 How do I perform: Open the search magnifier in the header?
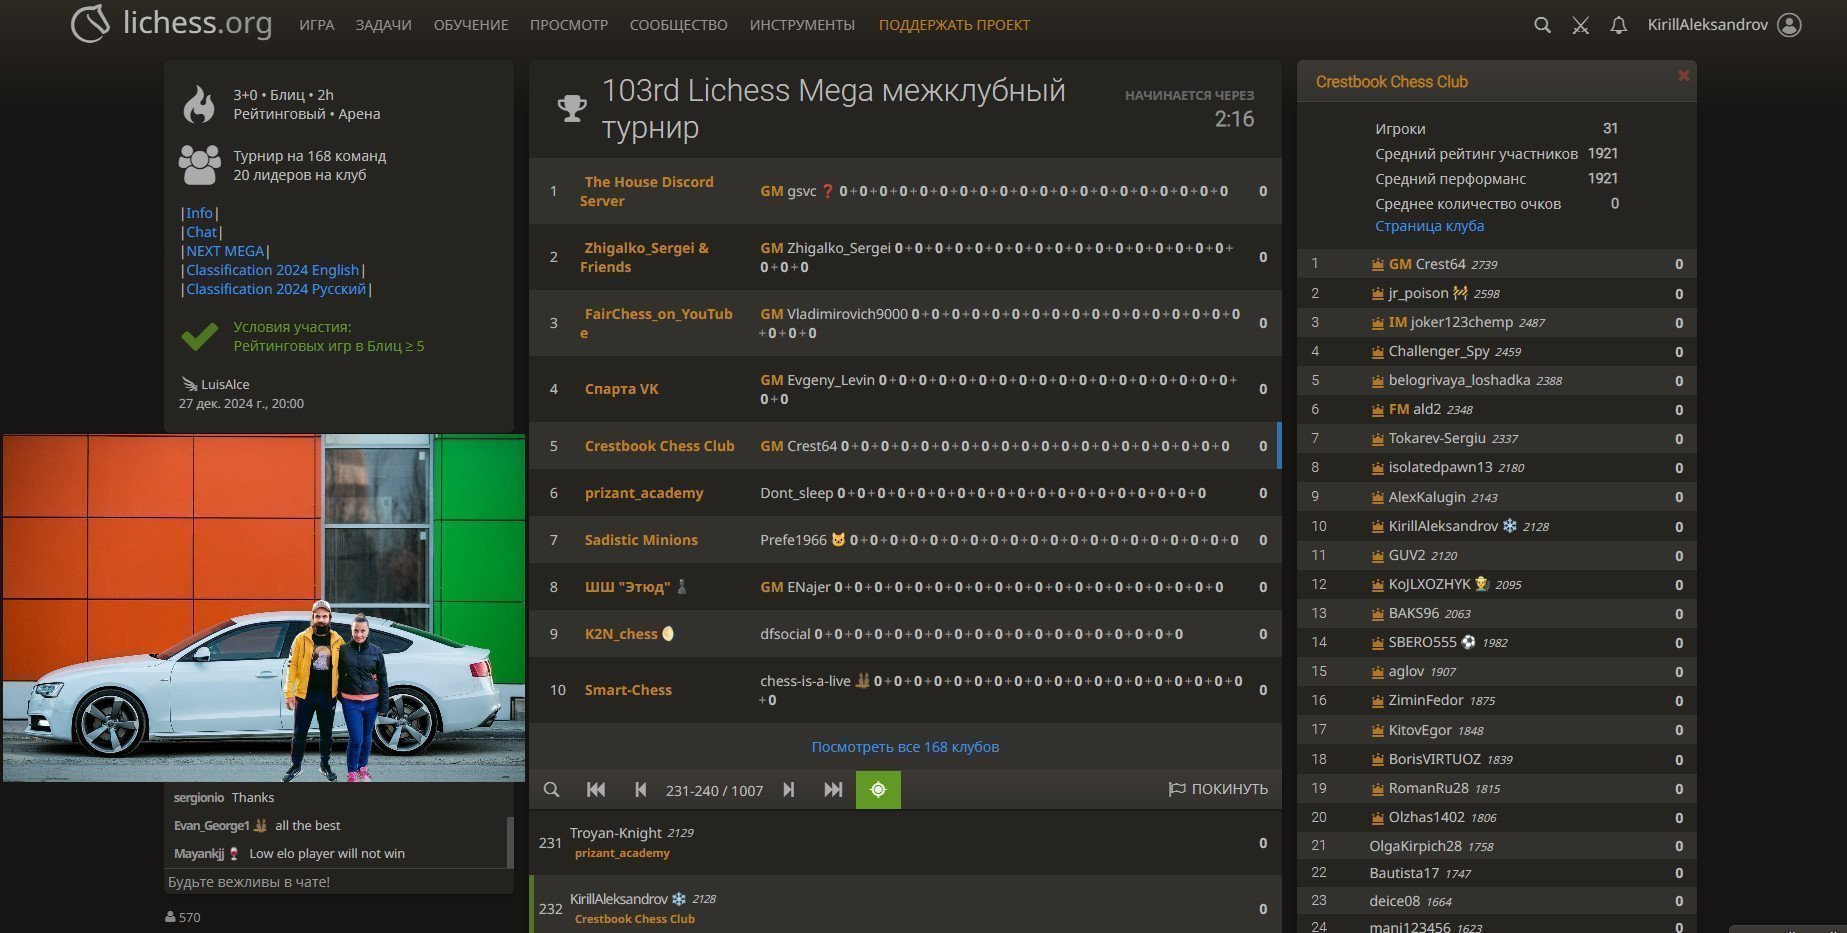pyautogui.click(x=1542, y=25)
